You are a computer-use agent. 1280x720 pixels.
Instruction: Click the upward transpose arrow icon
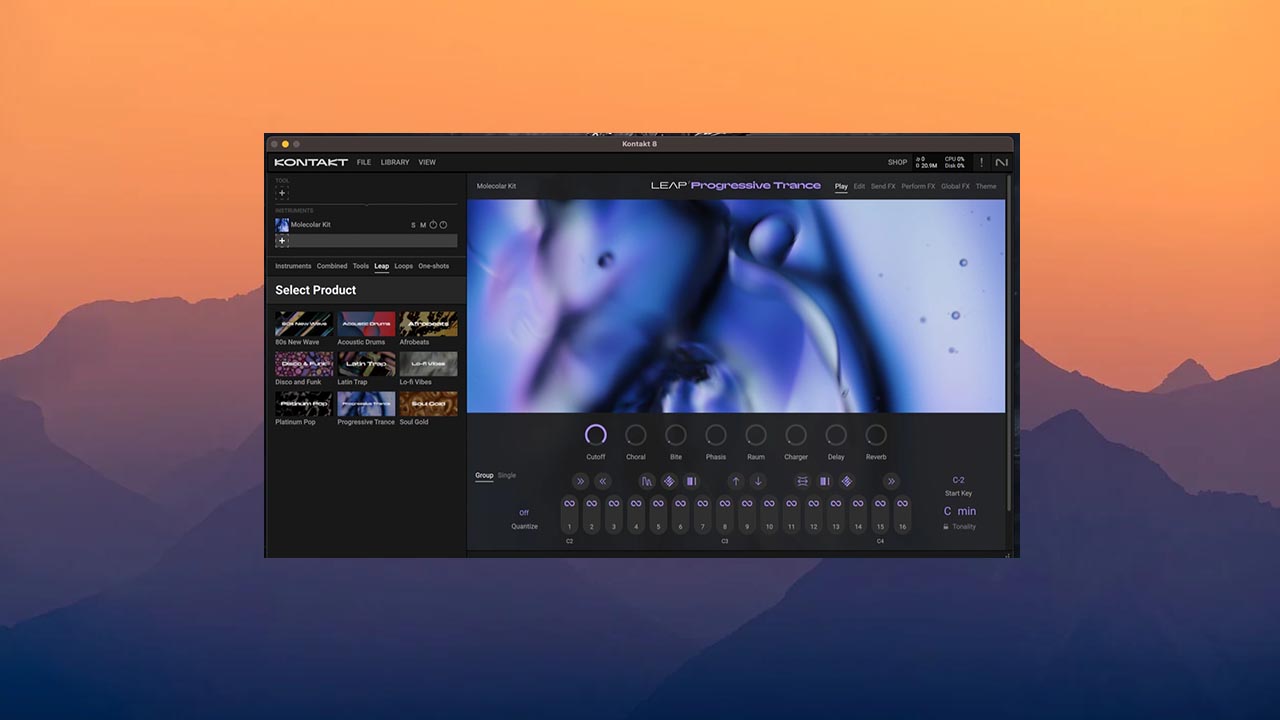(x=736, y=481)
